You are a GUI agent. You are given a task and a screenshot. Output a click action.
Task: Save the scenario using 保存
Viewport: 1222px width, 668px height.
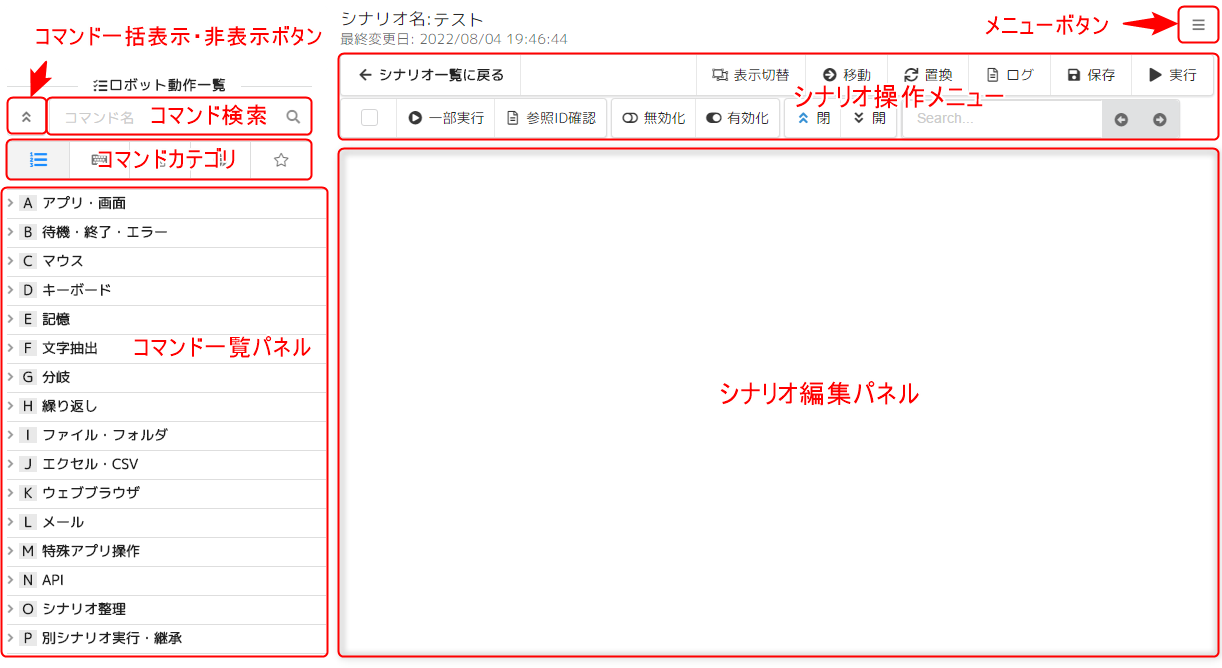tap(1090, 75)
